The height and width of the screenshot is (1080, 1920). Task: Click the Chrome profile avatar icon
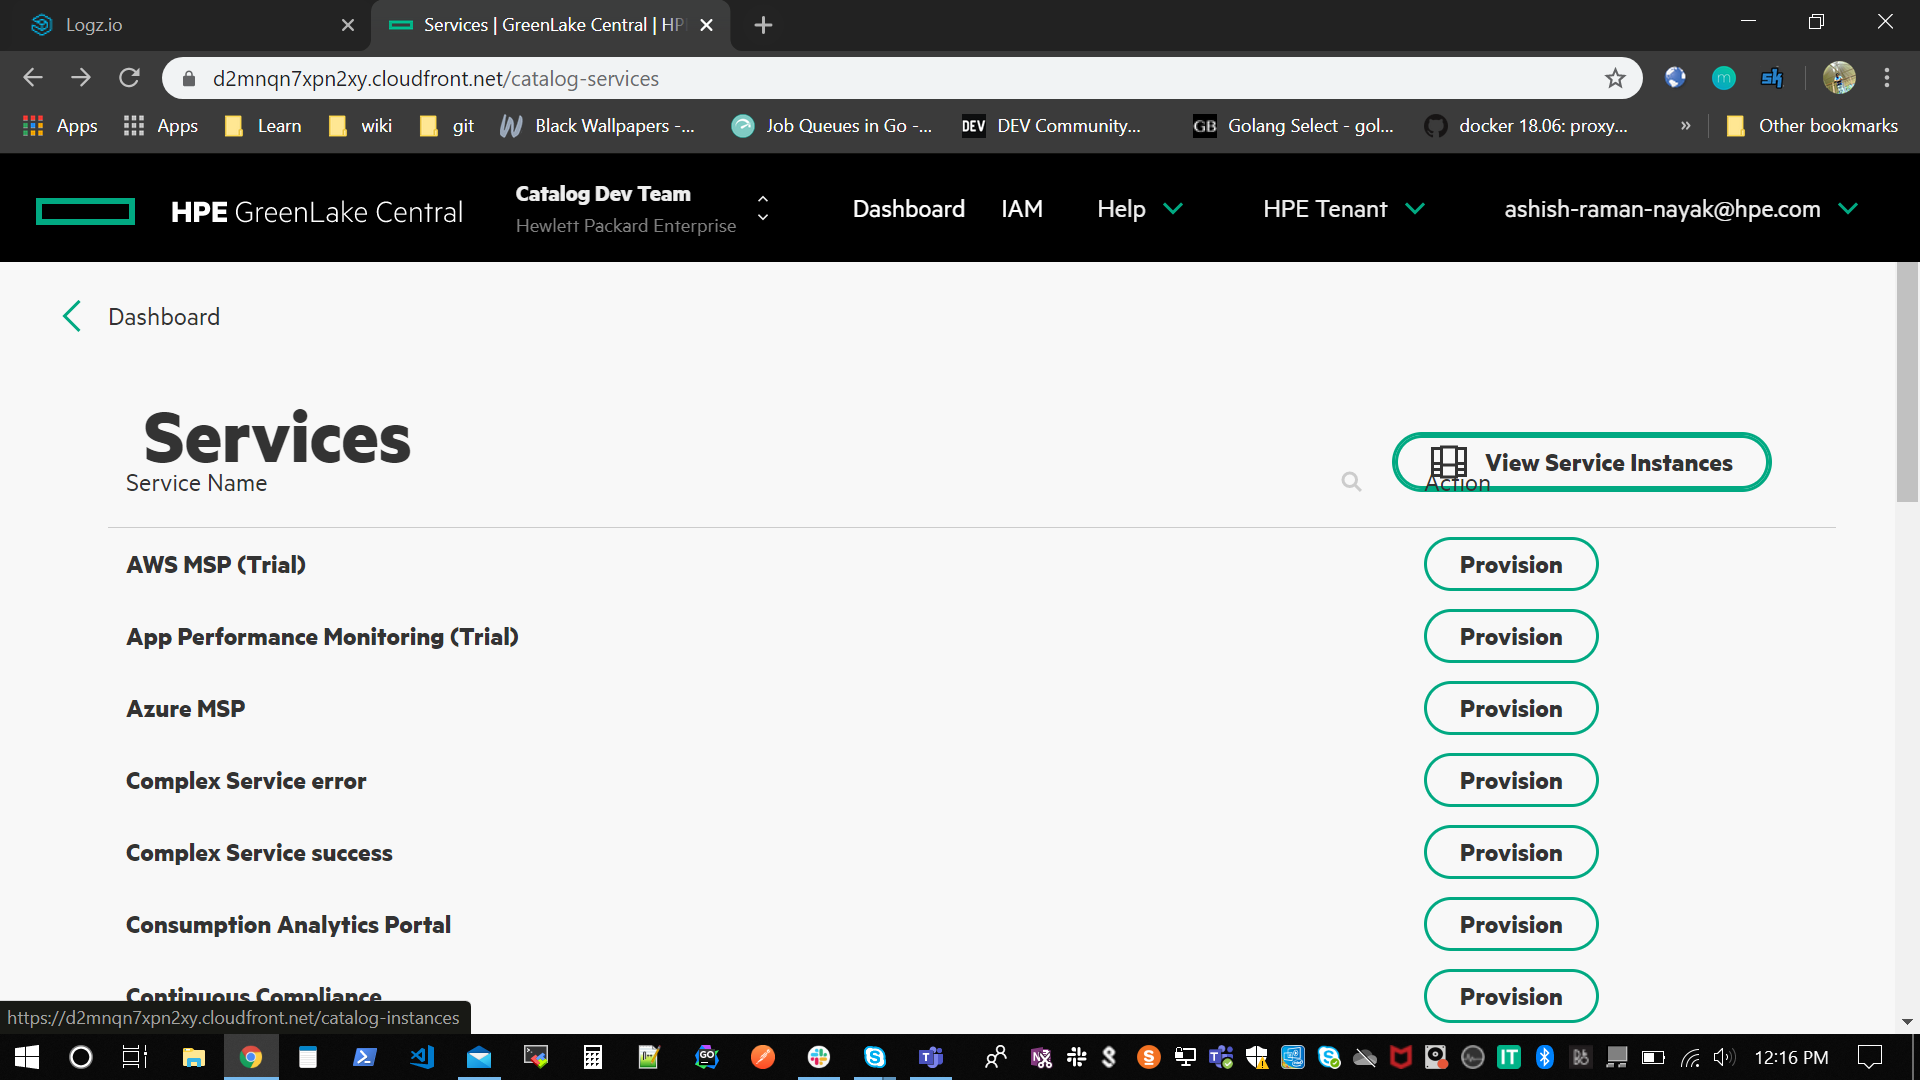click(1838, 78)
